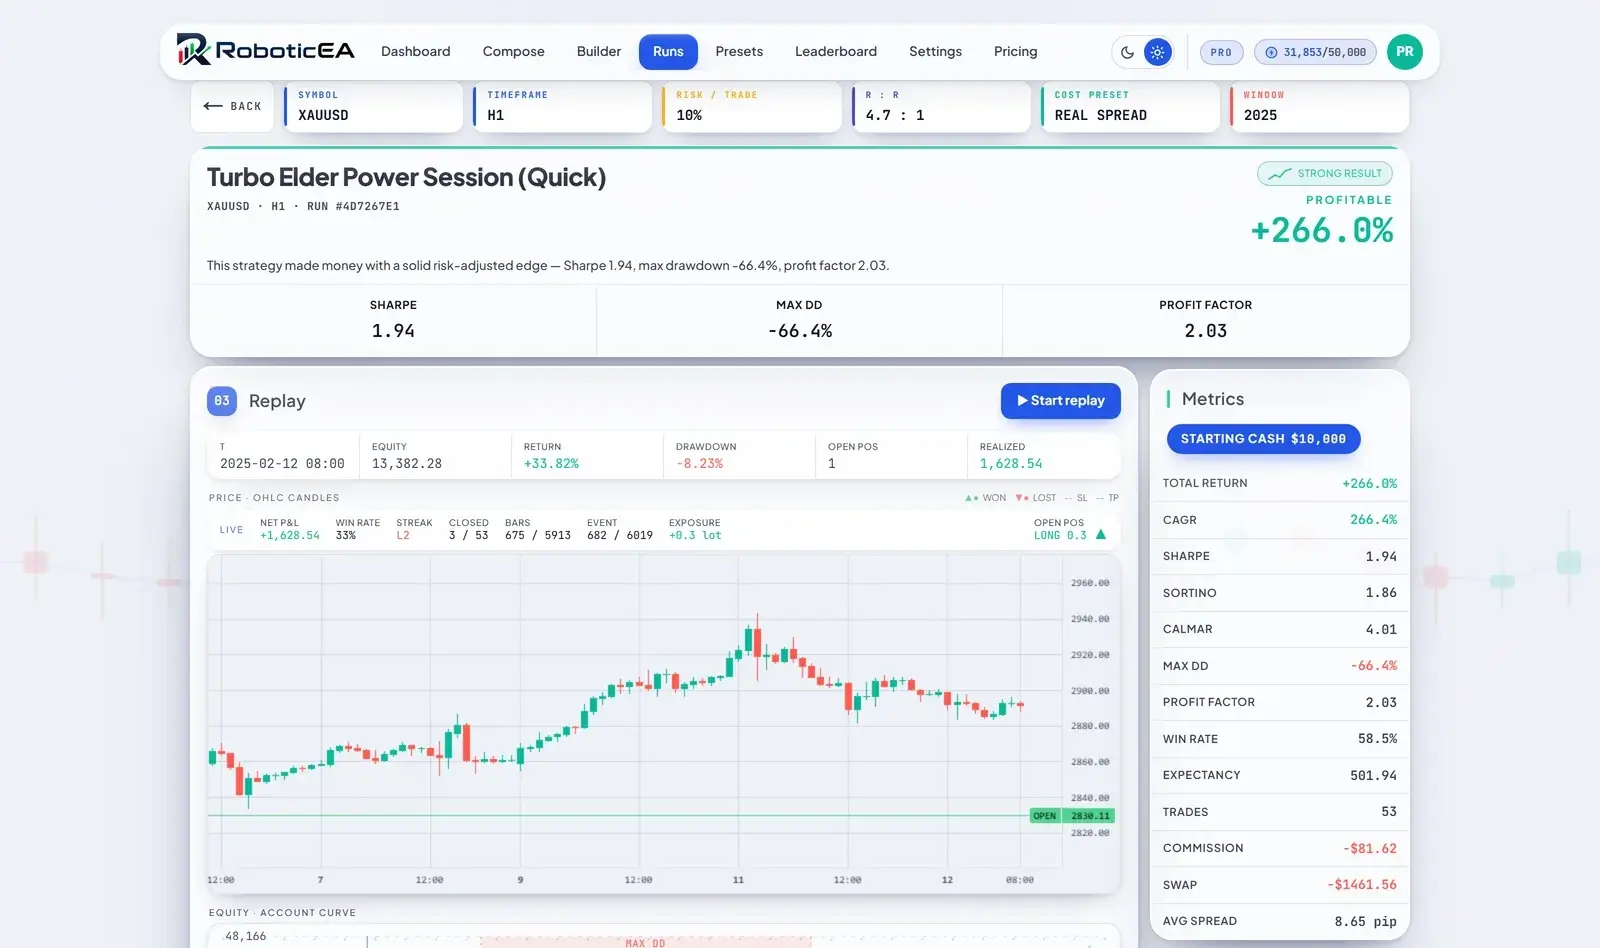This screenshot has height=948, width=1600.
Task: Click the Return +33.82% value
Action: 551,464
